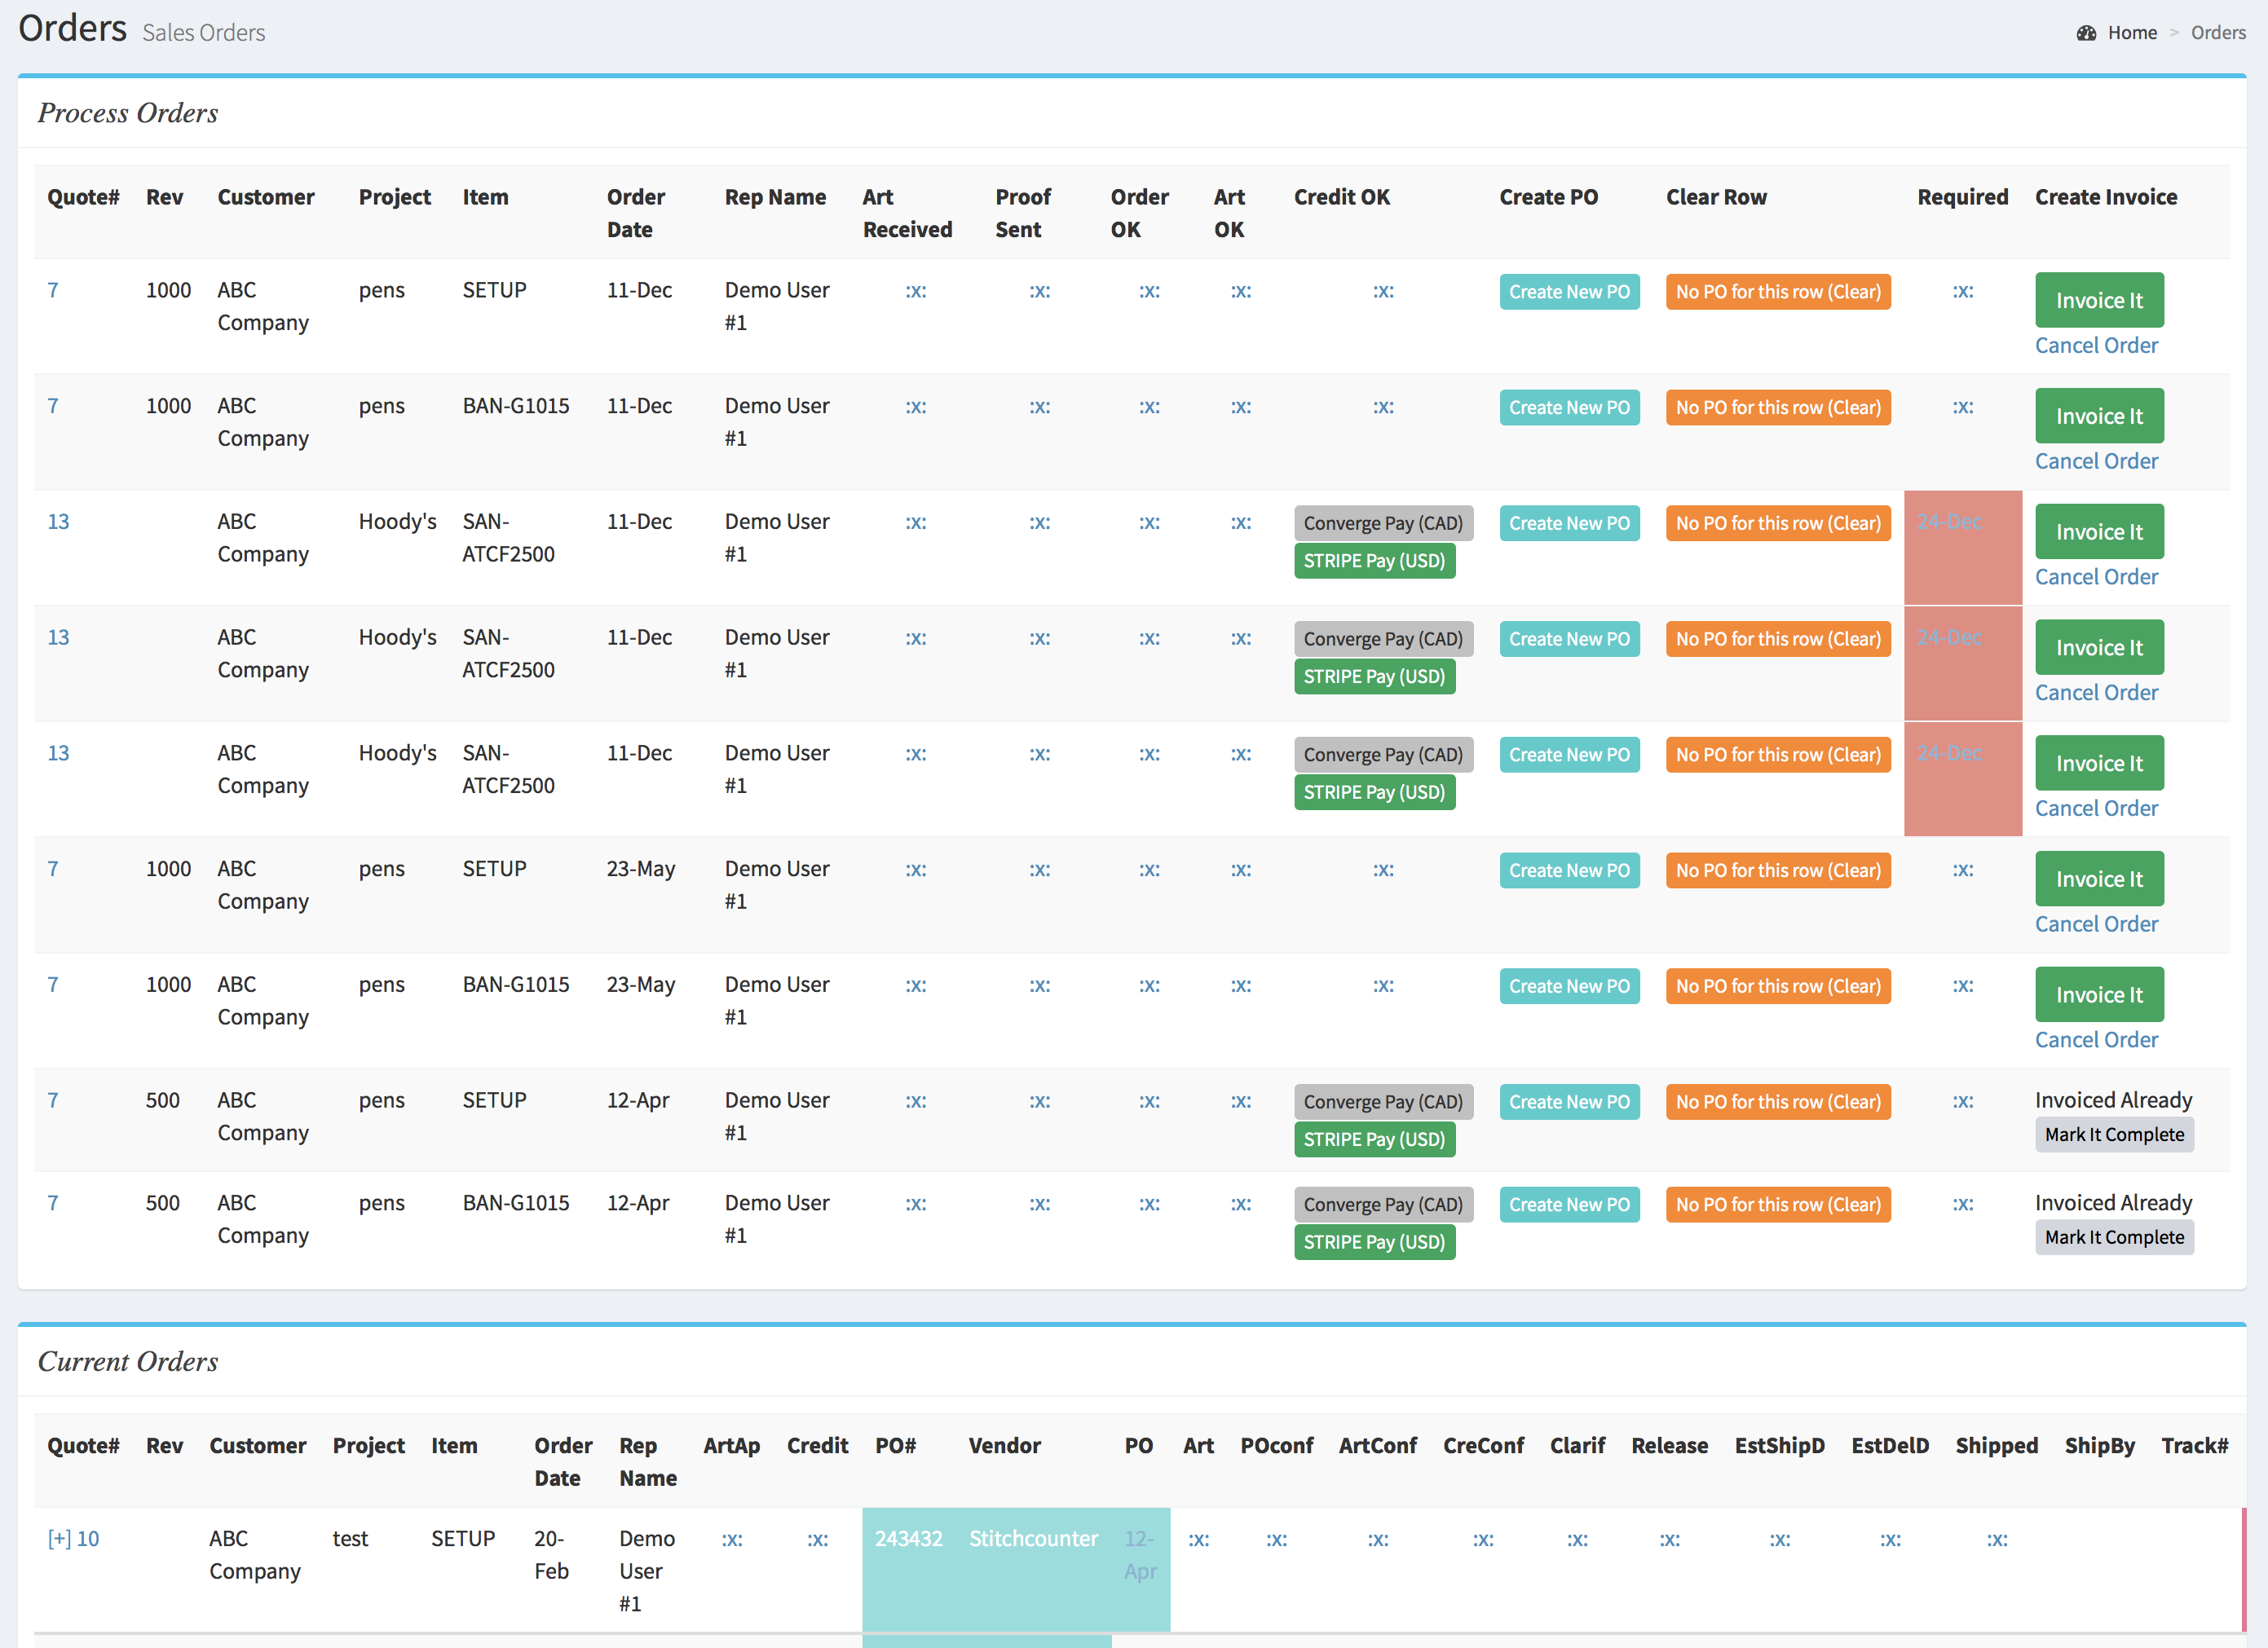The width and height of the screenshot is (2268, 1648).
Task: Click Invoice It for 11-Dec BAN-G1015 row
Action: (2099, 416)
